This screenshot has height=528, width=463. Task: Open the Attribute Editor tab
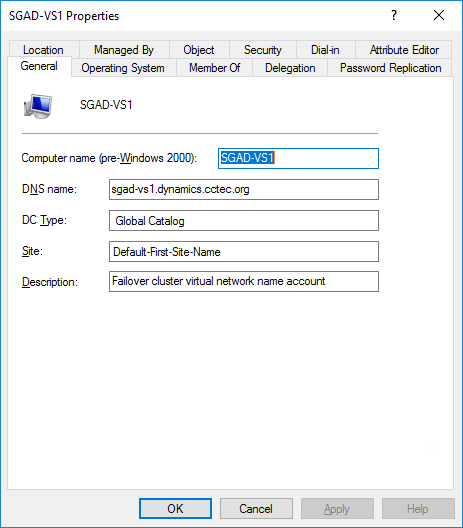[404, 50]
